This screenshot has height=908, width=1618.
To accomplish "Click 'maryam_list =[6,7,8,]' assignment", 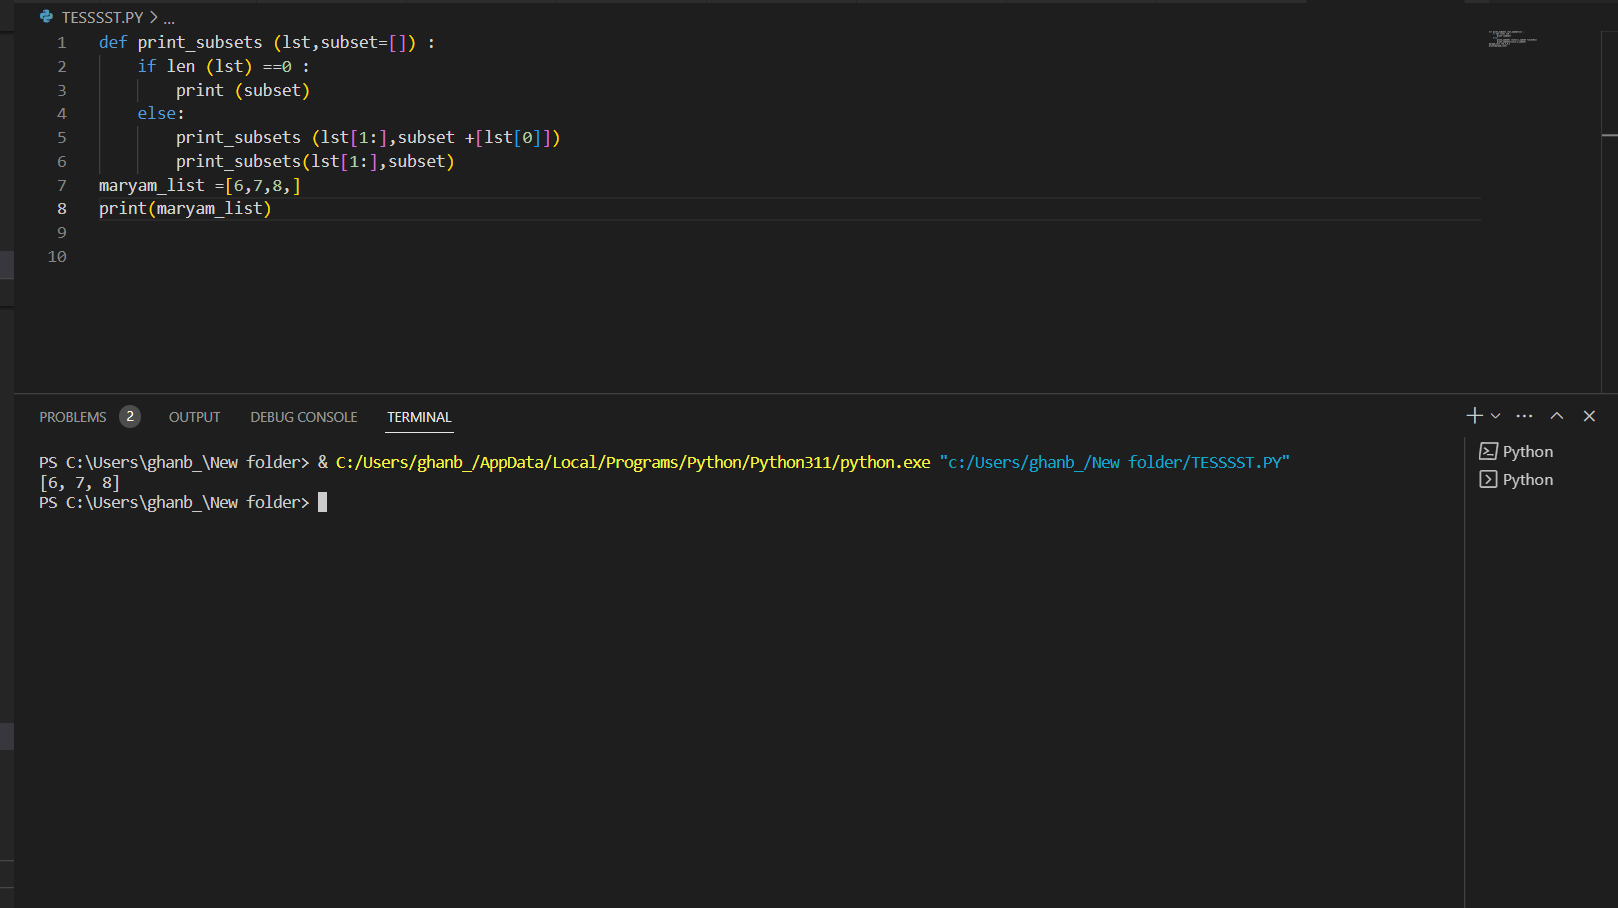I will 200,186.
